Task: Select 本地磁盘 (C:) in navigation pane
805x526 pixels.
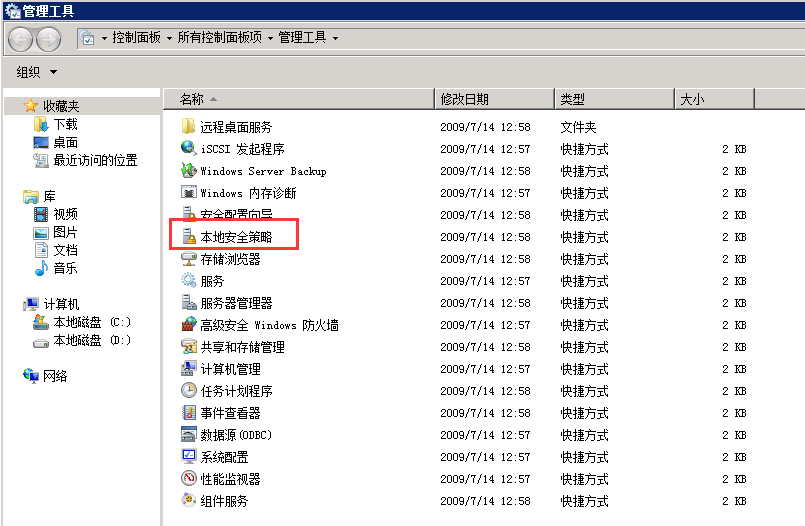Action: 91,322
